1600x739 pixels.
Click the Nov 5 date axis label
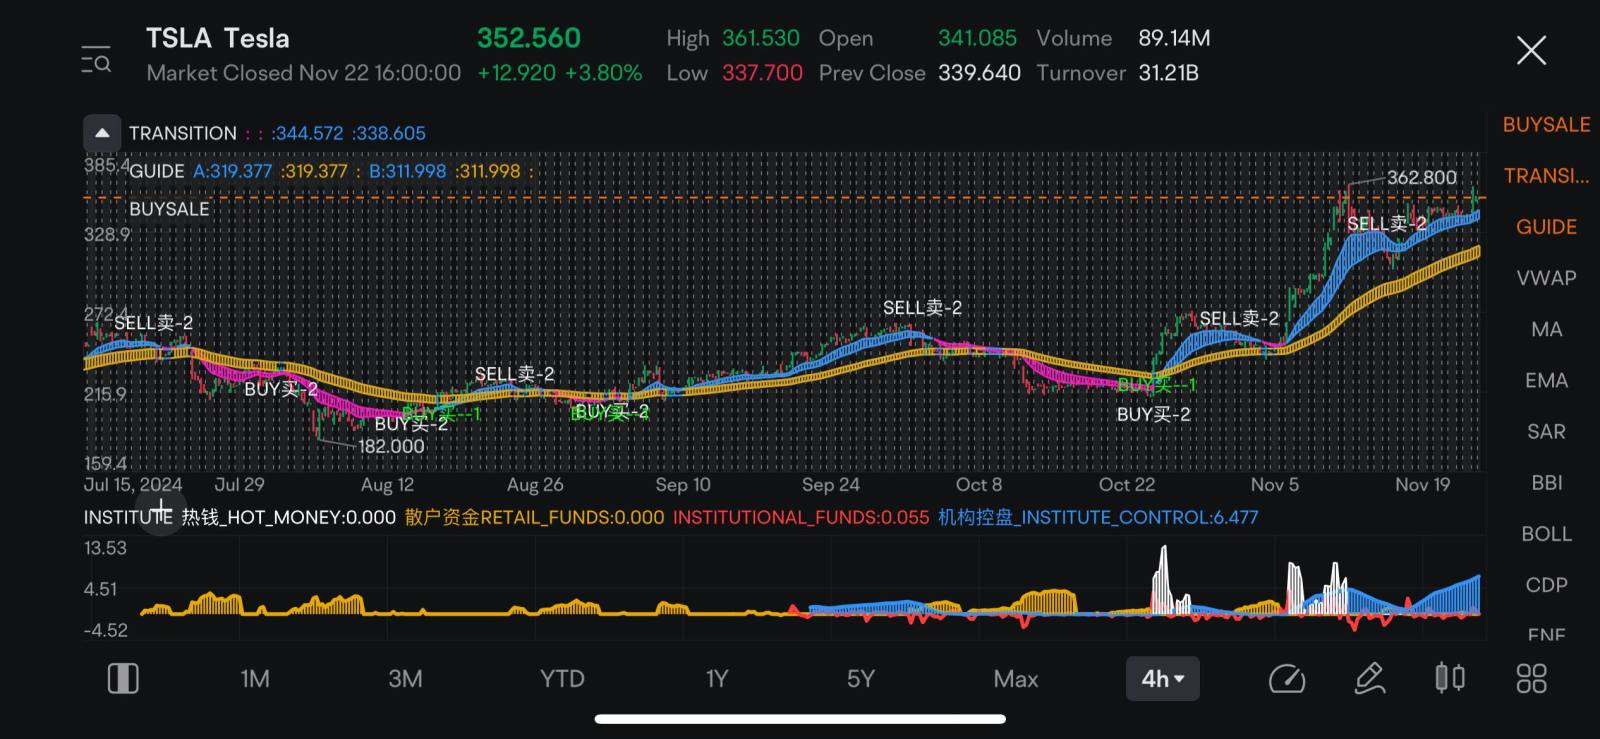pyautogui.click(x=1274, y=485)
